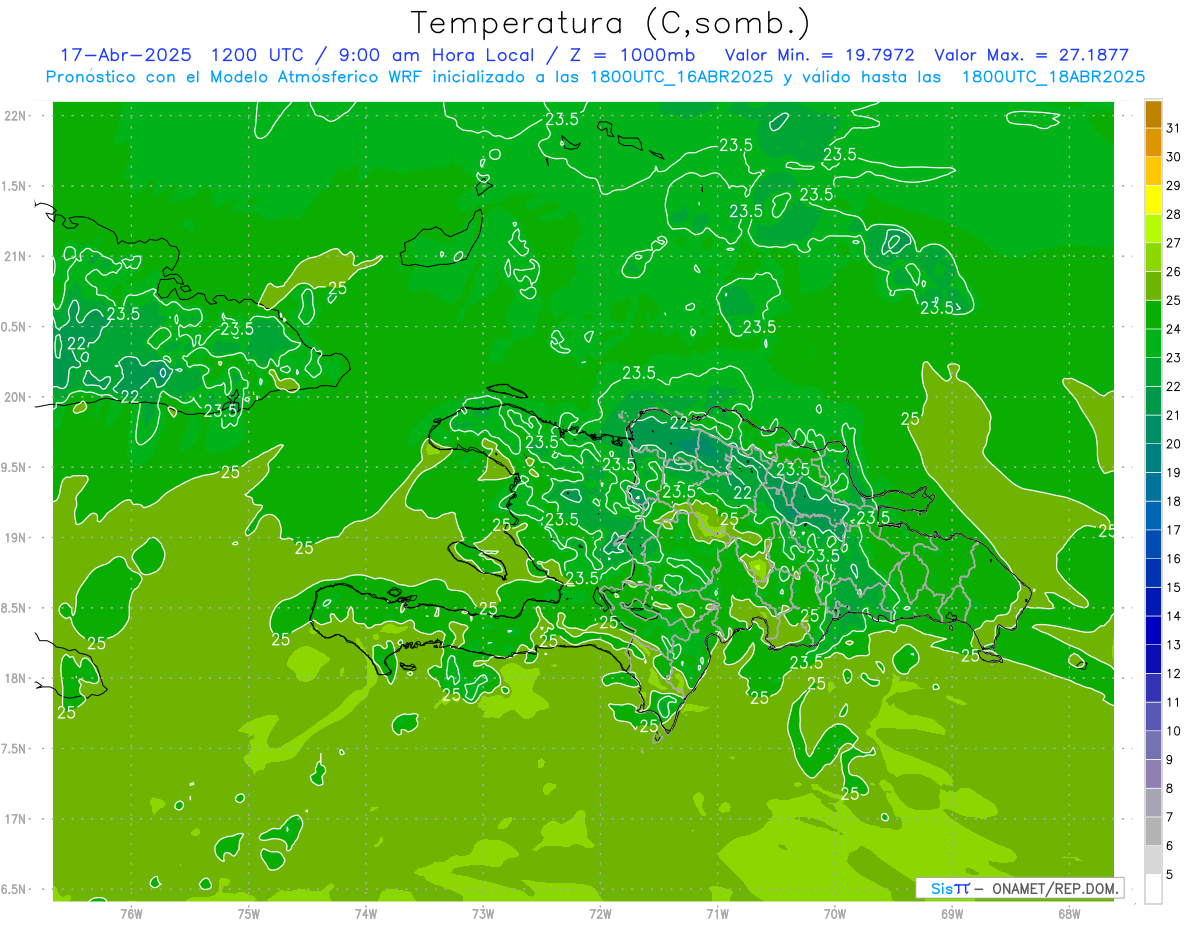Click the blue color bar segment between 15 and 16

coord(1153,573)
